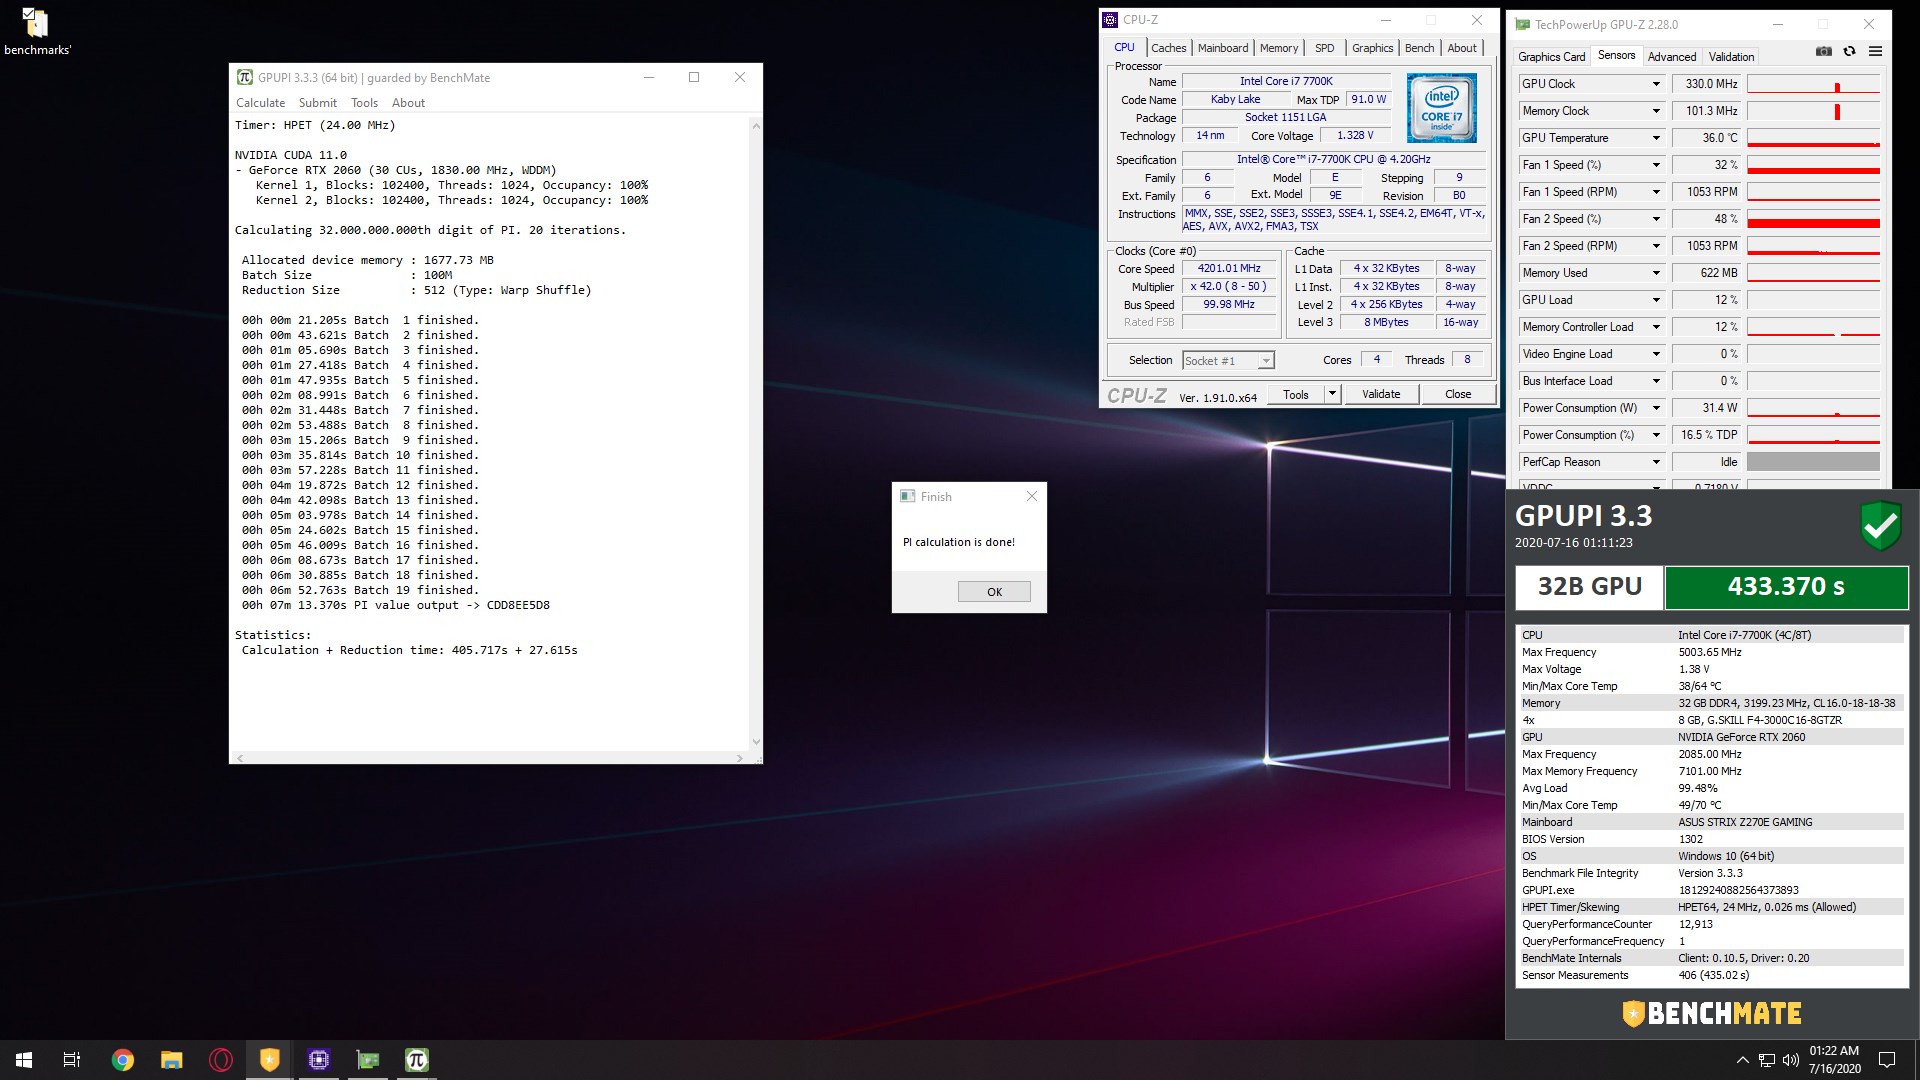Switch to CPU-Z Mainboard tab

1223,48
